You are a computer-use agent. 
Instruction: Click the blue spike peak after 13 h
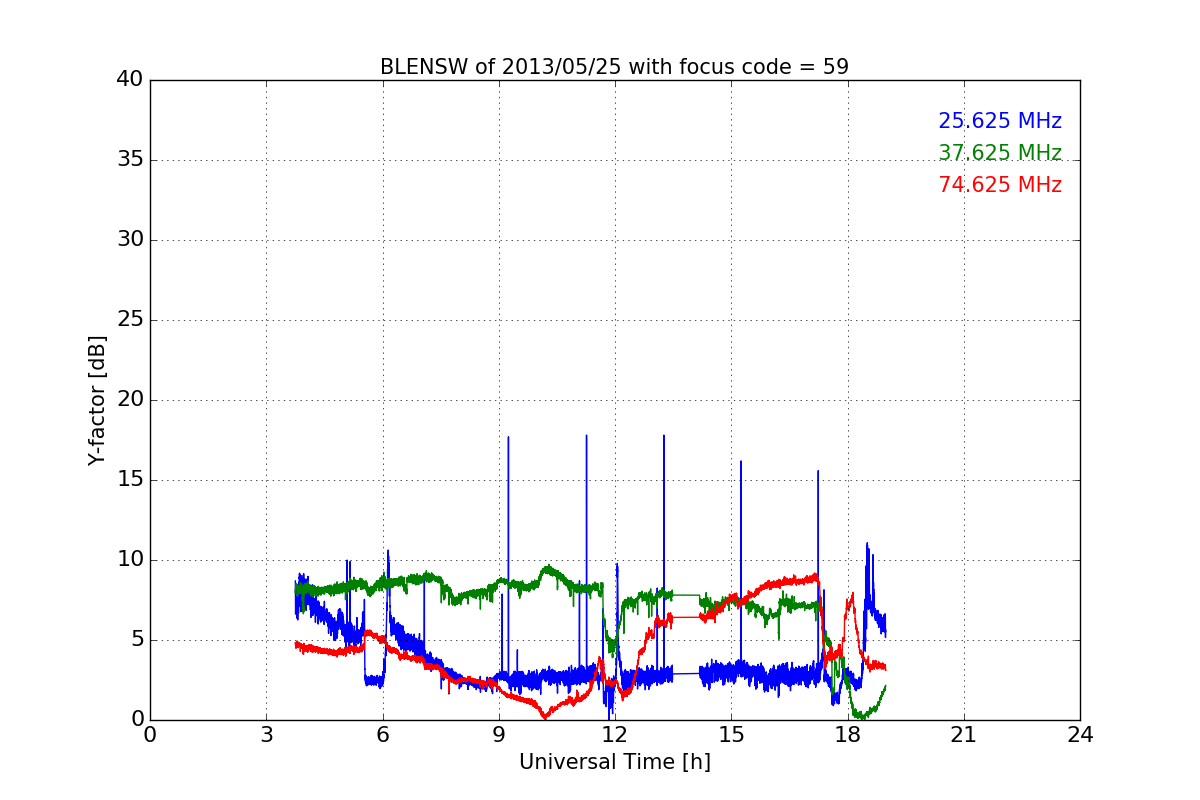663,436
